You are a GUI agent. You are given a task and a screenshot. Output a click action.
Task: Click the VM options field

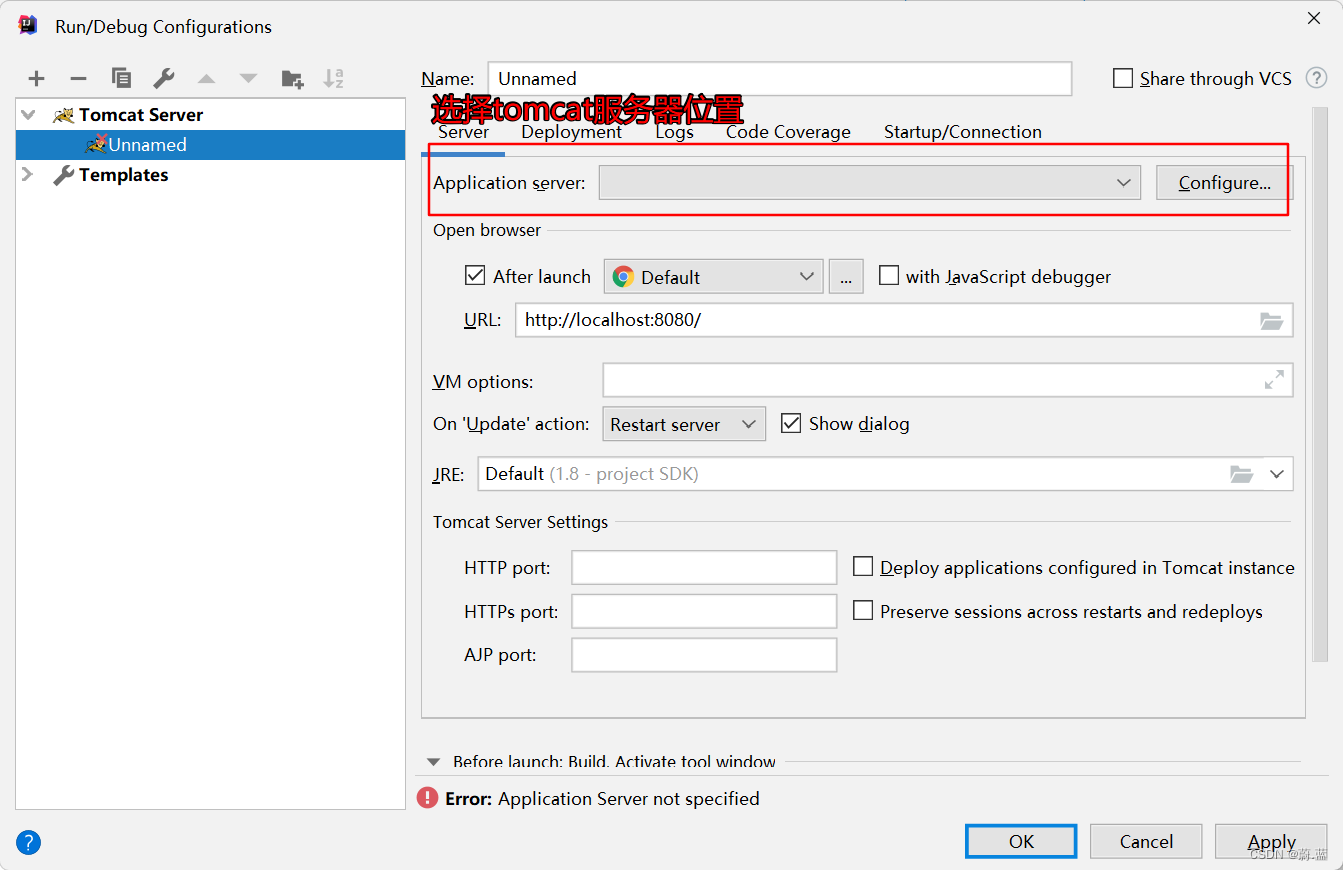click(948, 380)
